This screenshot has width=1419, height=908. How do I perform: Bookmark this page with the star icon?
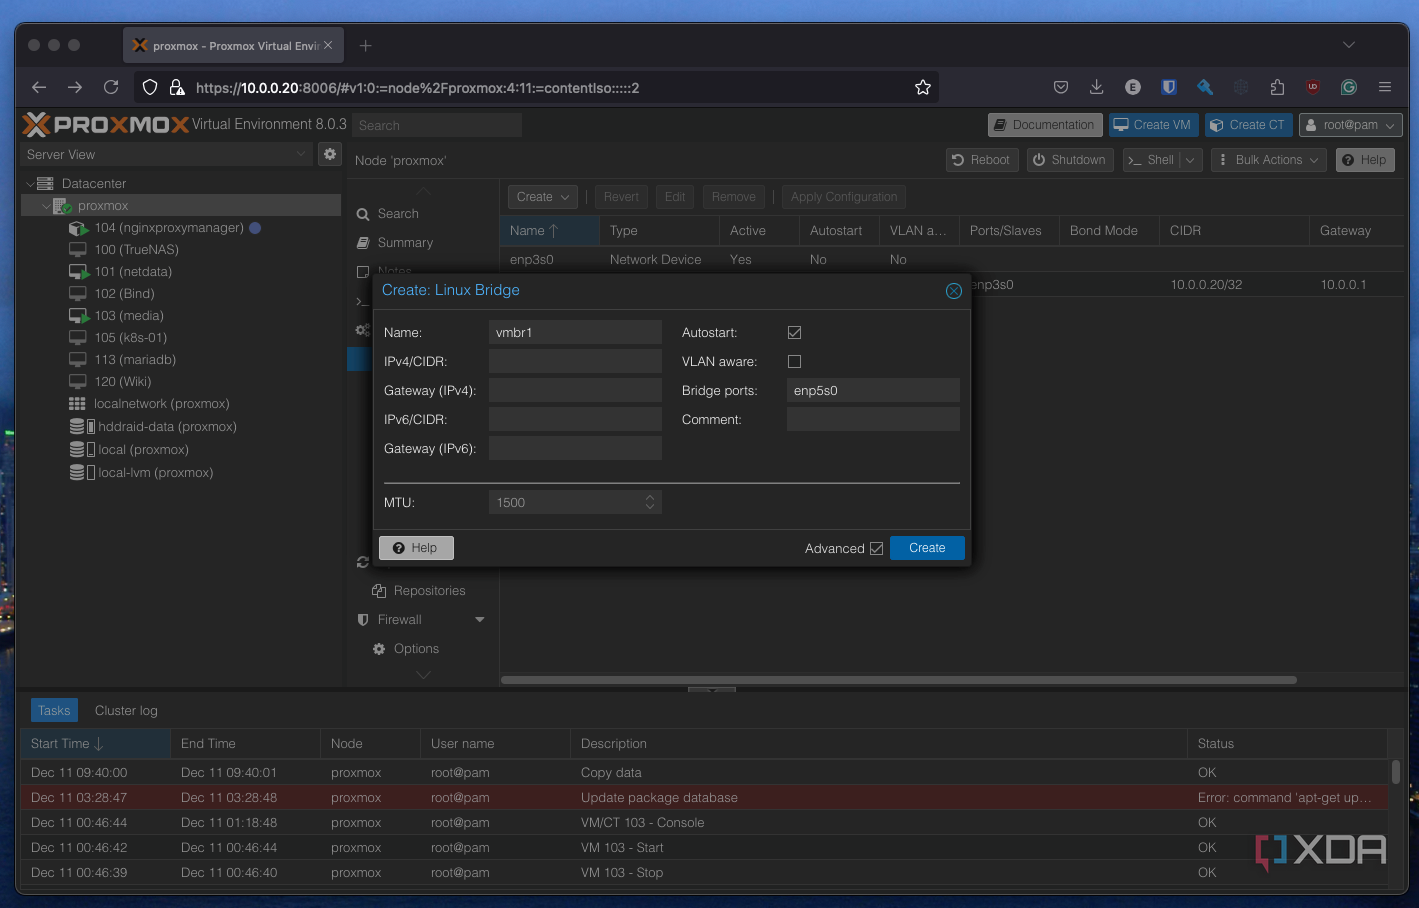923,87
